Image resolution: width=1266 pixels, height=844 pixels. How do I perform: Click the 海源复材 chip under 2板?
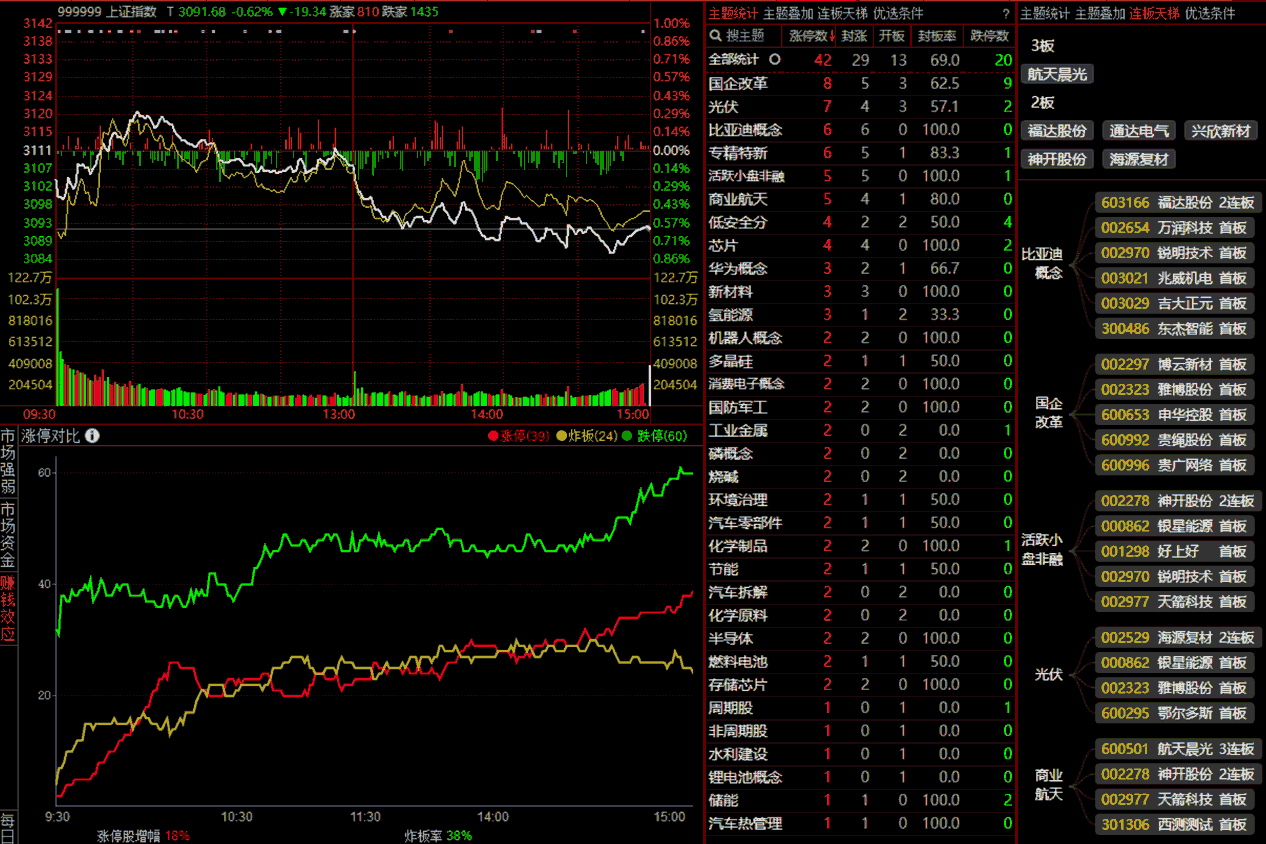(x=1138, y=159)
